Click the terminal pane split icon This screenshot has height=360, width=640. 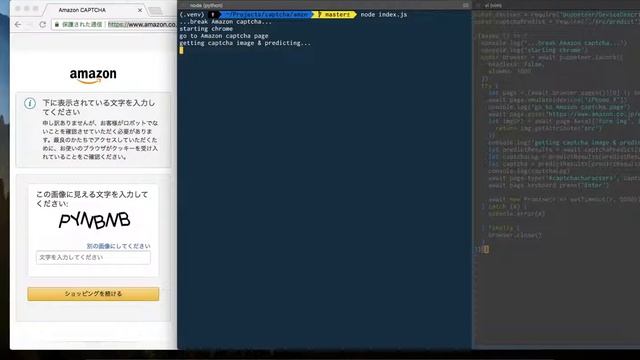tap(466, 5)
